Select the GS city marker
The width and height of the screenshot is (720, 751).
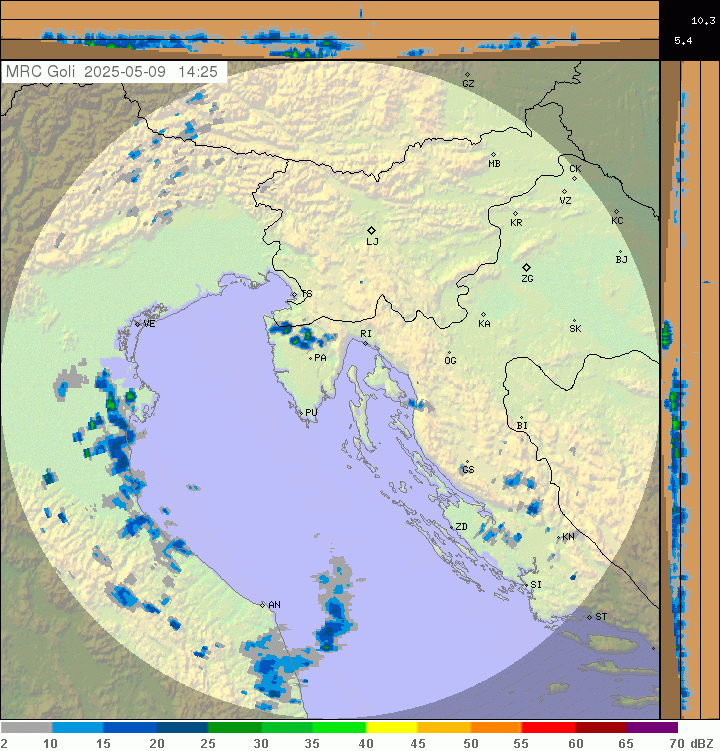tap(468, 462)
